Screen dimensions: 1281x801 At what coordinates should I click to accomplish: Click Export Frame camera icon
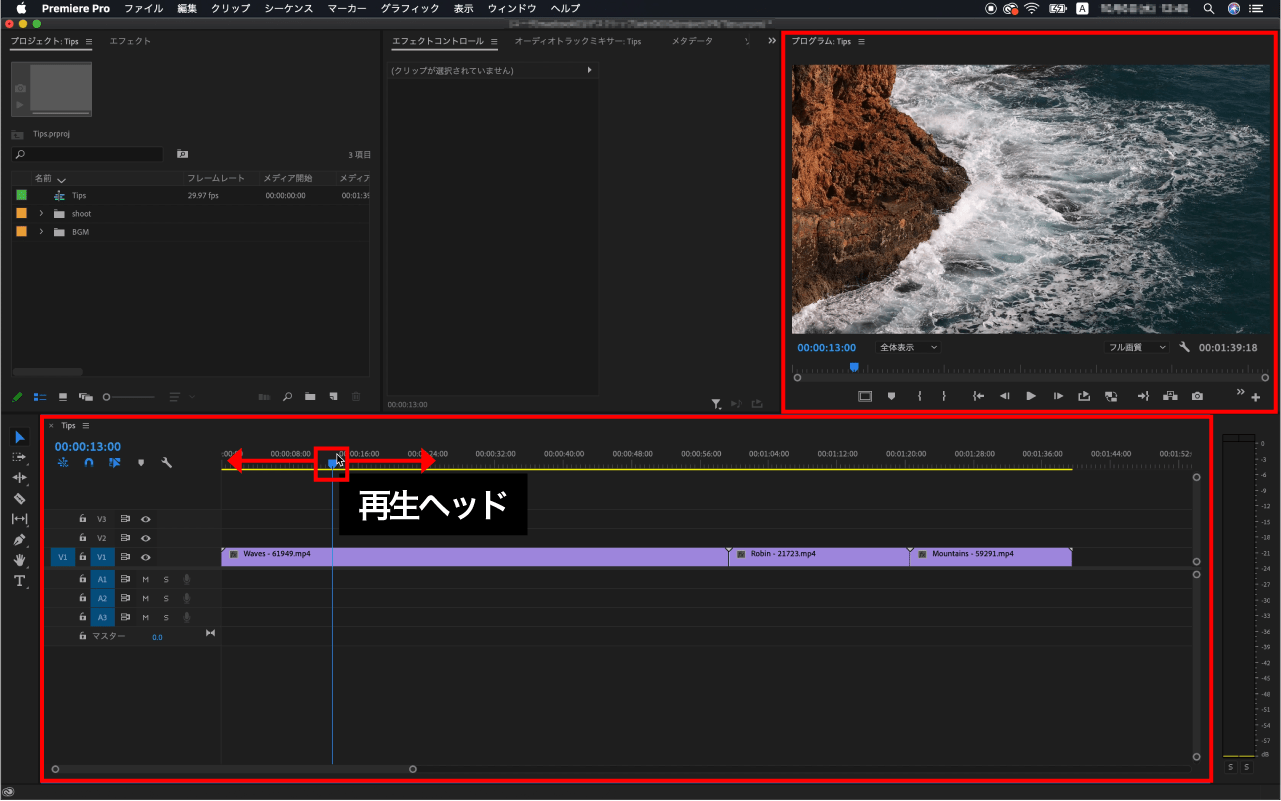[x=1198, y=396]
